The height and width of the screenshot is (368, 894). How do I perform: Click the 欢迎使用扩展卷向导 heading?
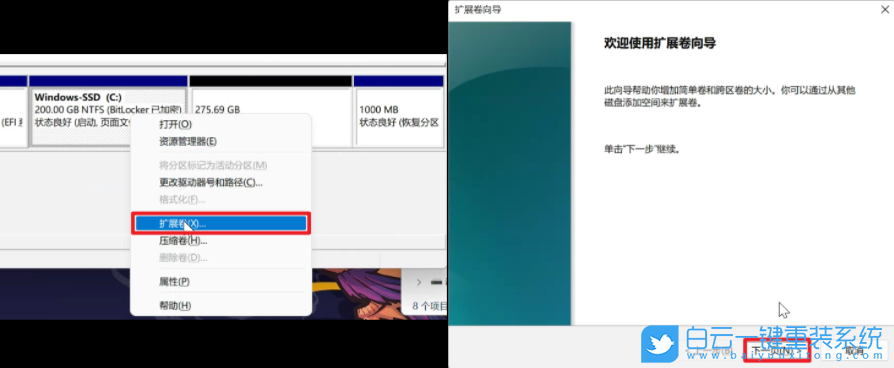(660, 43)
